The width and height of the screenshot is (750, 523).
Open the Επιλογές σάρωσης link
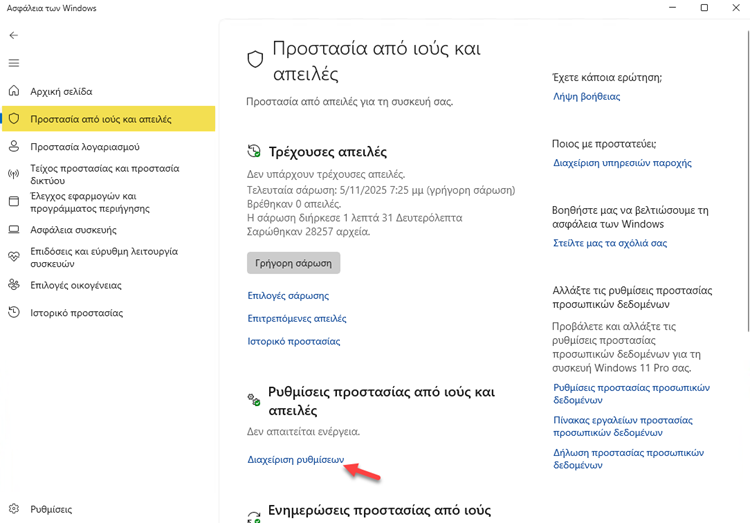[x=288, y=296]
